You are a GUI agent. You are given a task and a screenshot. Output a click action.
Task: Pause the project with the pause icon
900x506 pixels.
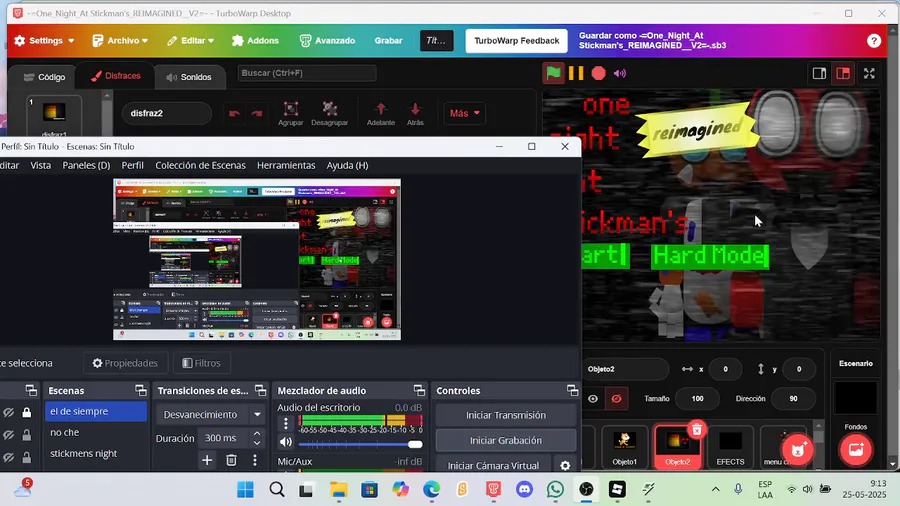(x=576, y=73)
